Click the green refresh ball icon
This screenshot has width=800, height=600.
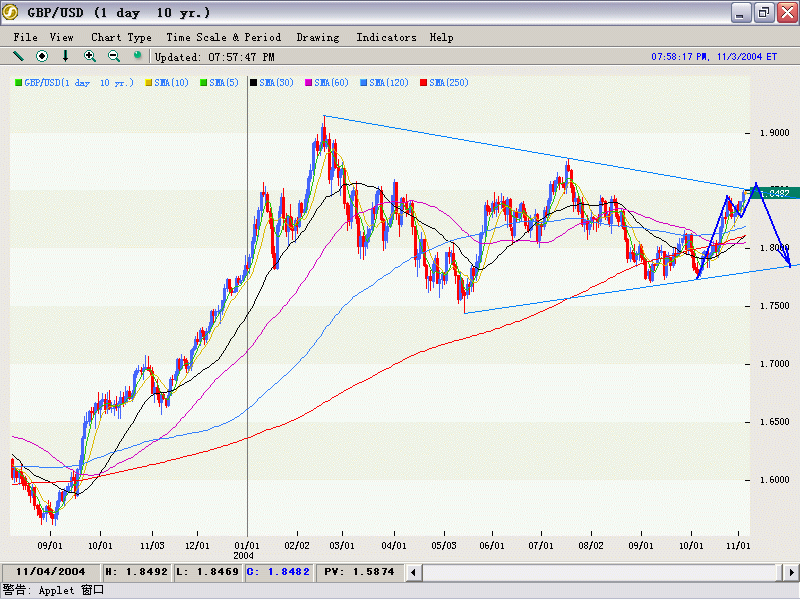tap(138, 55)
